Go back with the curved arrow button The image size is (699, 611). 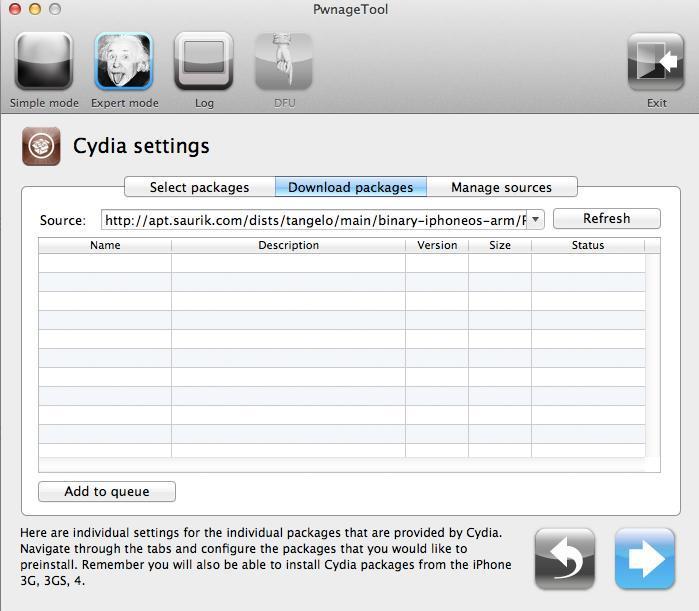pos(565,558)
